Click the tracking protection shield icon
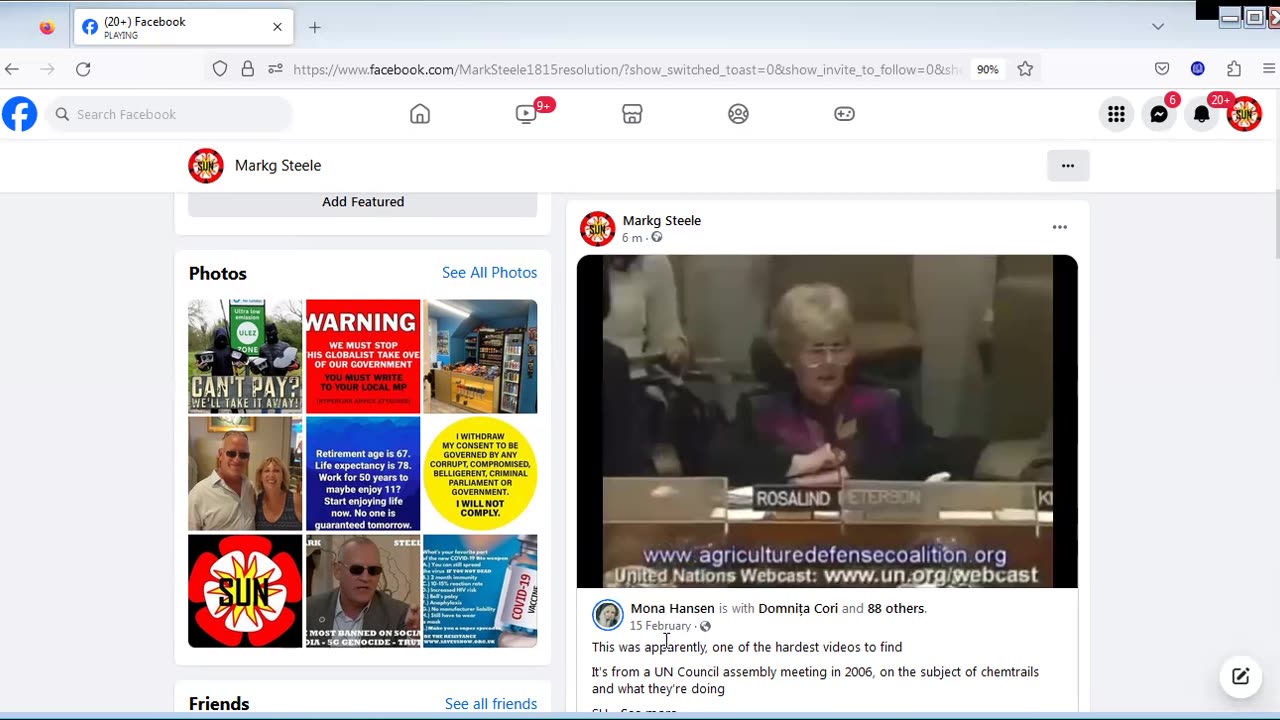 pyautogui.click(x=220, y=69)
